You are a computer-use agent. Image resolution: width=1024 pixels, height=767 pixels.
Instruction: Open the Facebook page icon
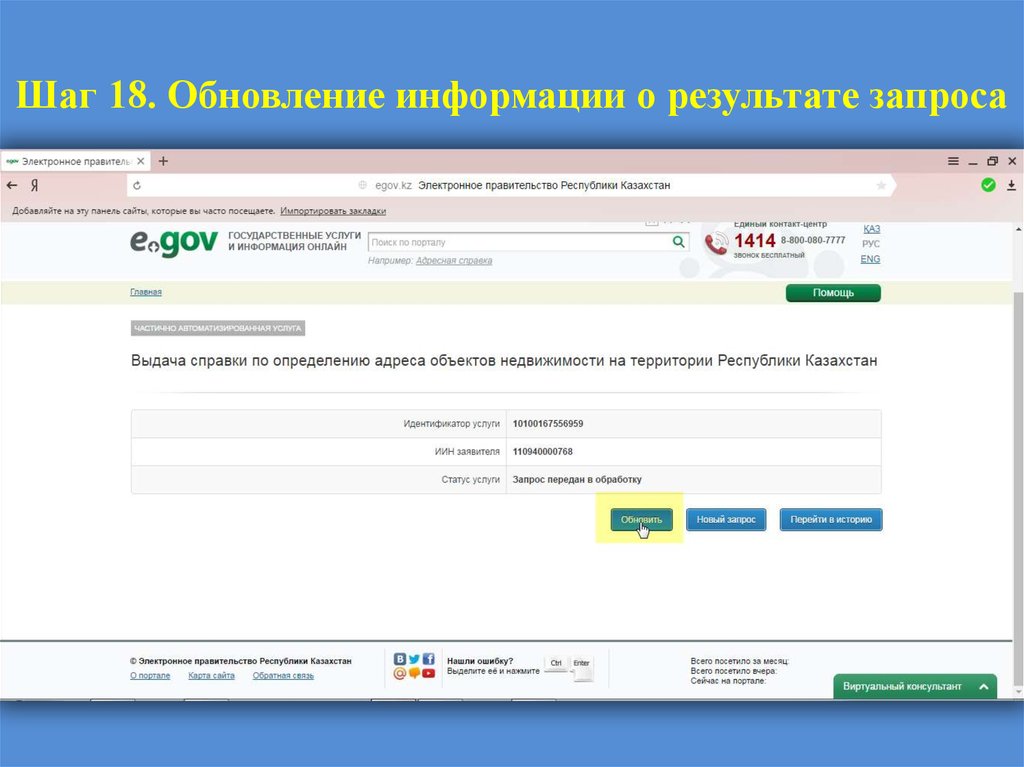(428, 658)
